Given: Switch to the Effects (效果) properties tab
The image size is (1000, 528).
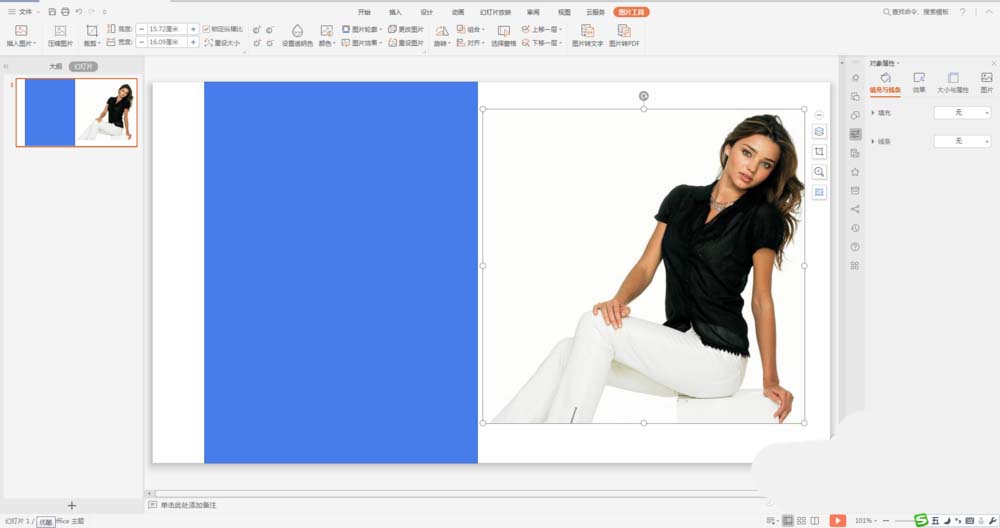Looking at the screenshot, I should pos(918,83).
